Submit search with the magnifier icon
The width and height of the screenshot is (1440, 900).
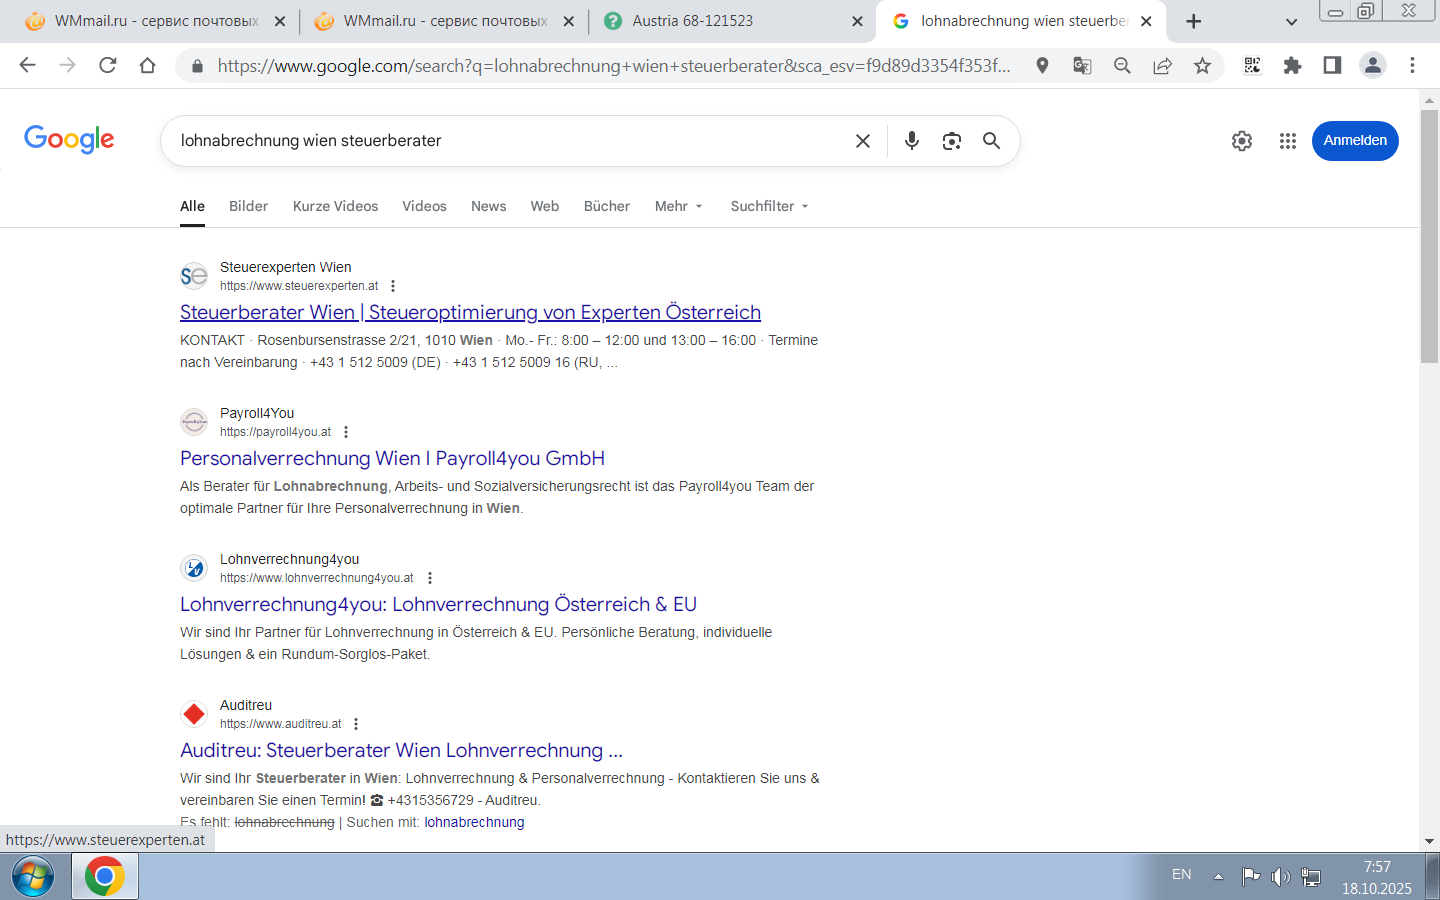coord(991,141)
